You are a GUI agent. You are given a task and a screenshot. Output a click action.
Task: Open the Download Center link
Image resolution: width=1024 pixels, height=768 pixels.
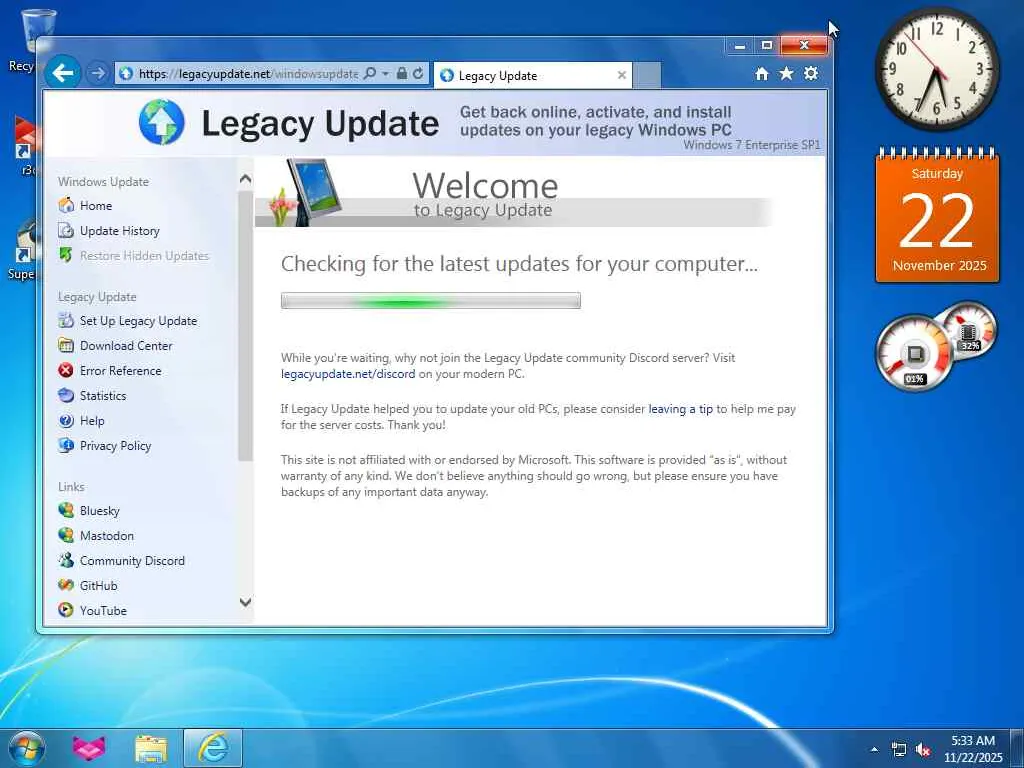pyautogui.click(x=126, y=345)
